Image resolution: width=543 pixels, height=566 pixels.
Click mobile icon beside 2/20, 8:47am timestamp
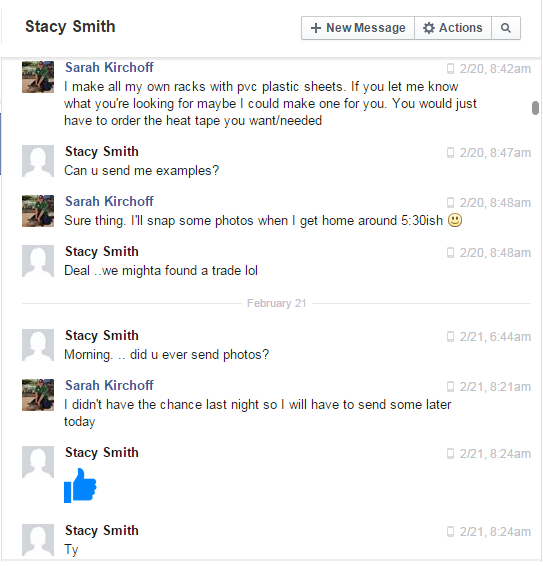[x=450, y=153]
